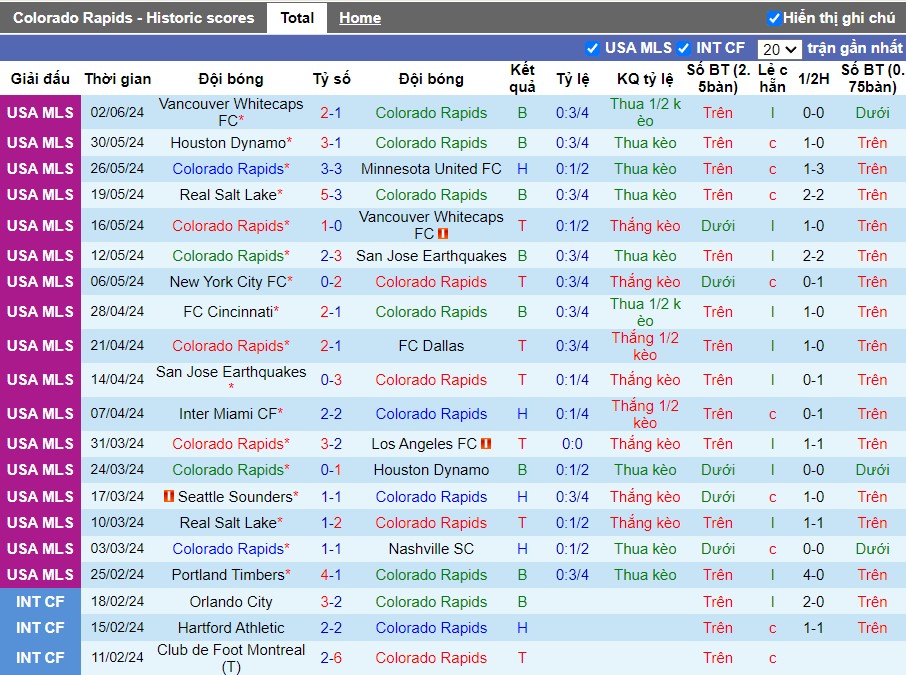This screenshot has width=906, height=675.
Task: Click the USA MLS league cell on 25/02/24
Action: pos(40,574)
